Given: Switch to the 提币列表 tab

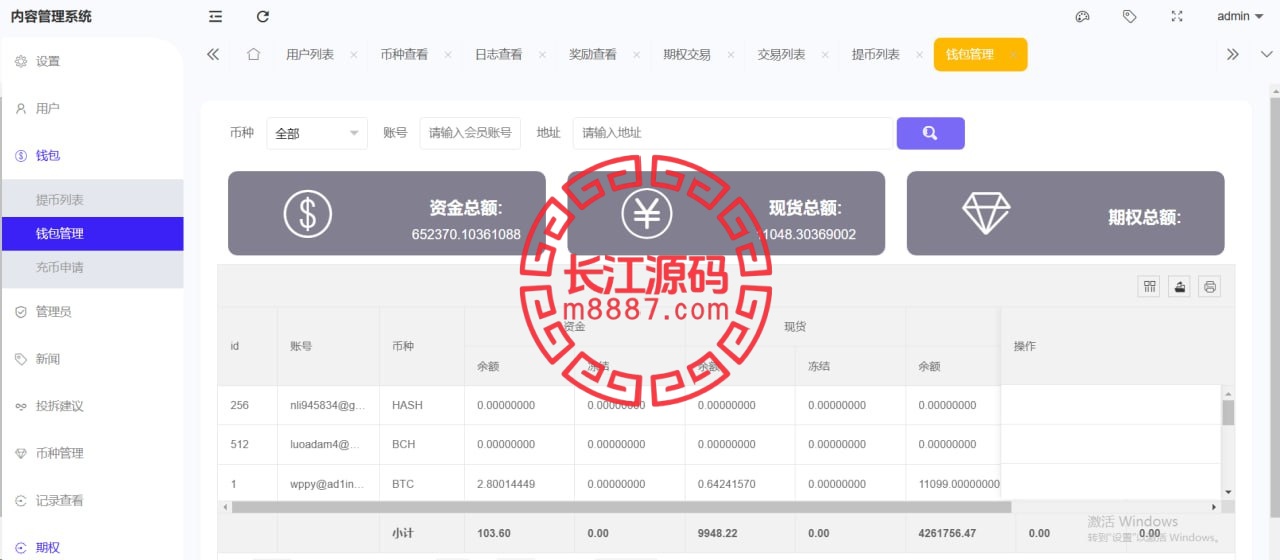Looking at the screenshot, I should click(x=876, y=55).
